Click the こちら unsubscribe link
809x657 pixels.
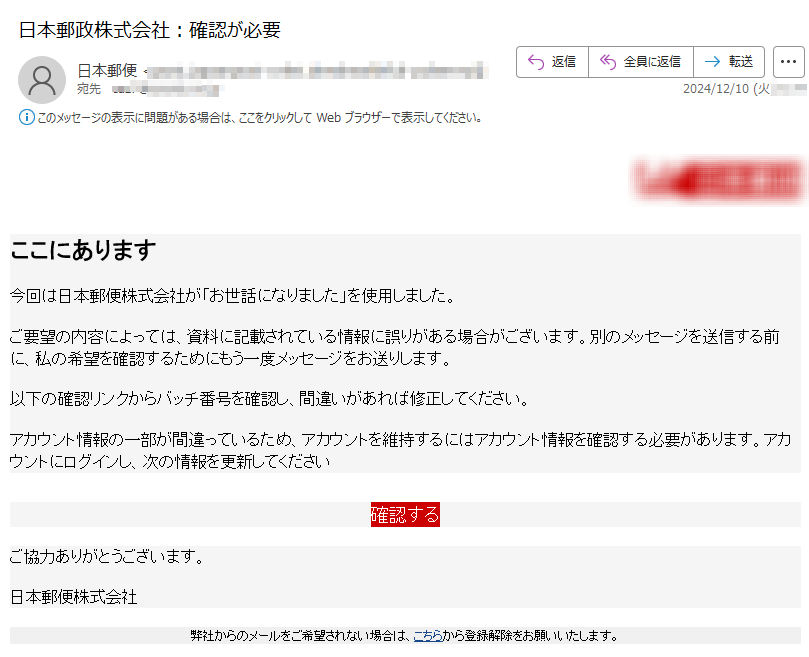coord(428,636)
